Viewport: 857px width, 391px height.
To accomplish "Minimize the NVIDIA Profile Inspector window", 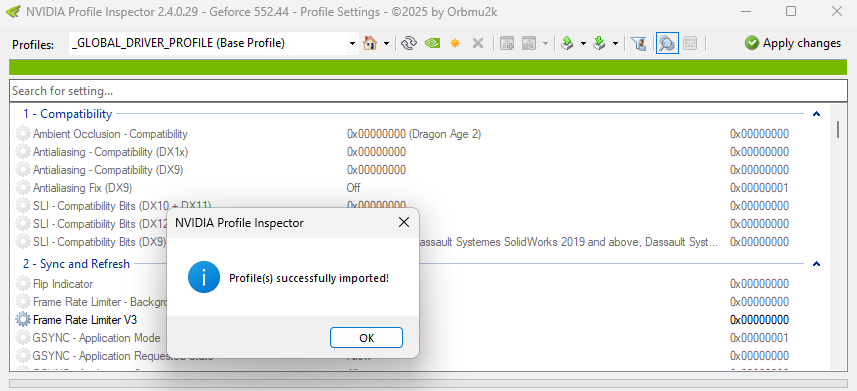I will coord(747,11).
